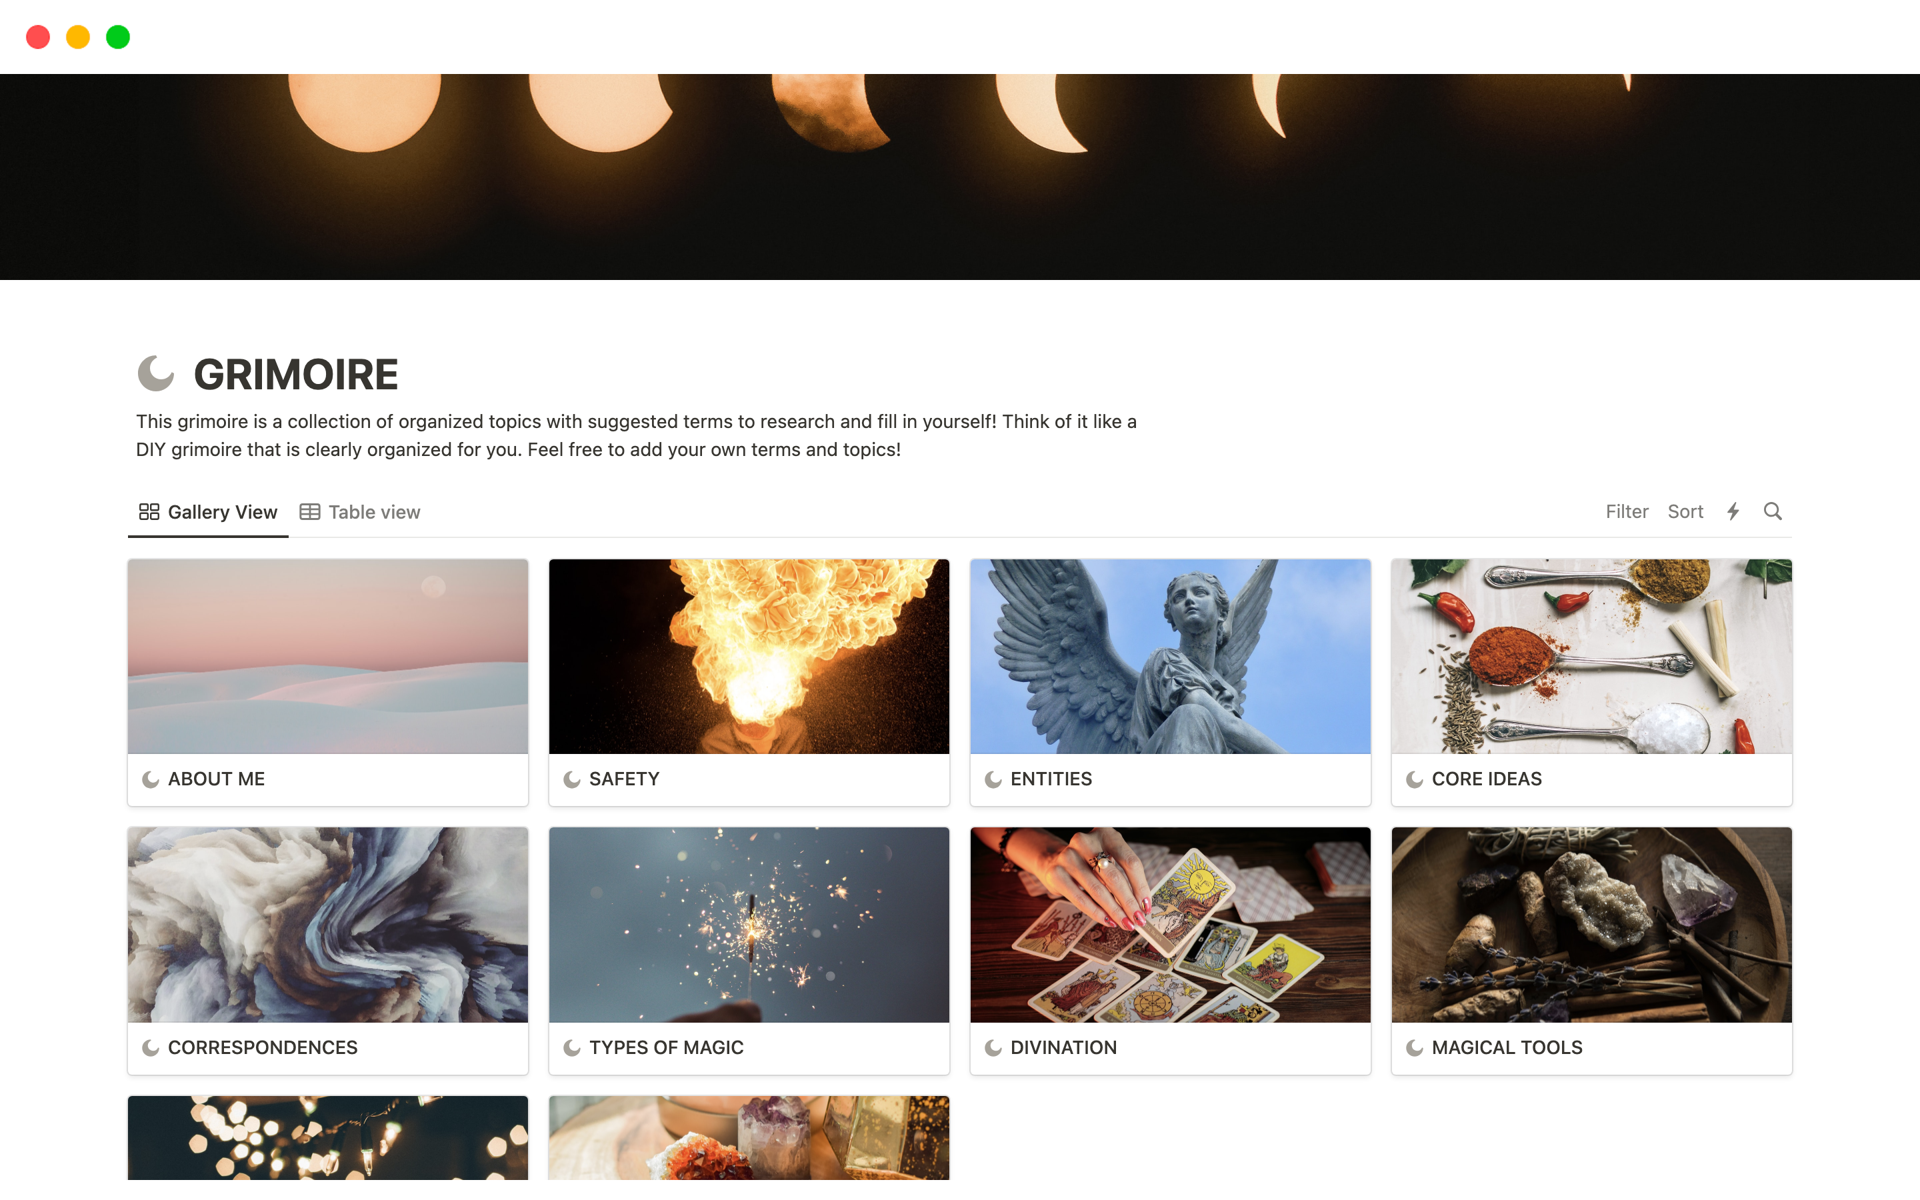Open the Sort options

1685,512
